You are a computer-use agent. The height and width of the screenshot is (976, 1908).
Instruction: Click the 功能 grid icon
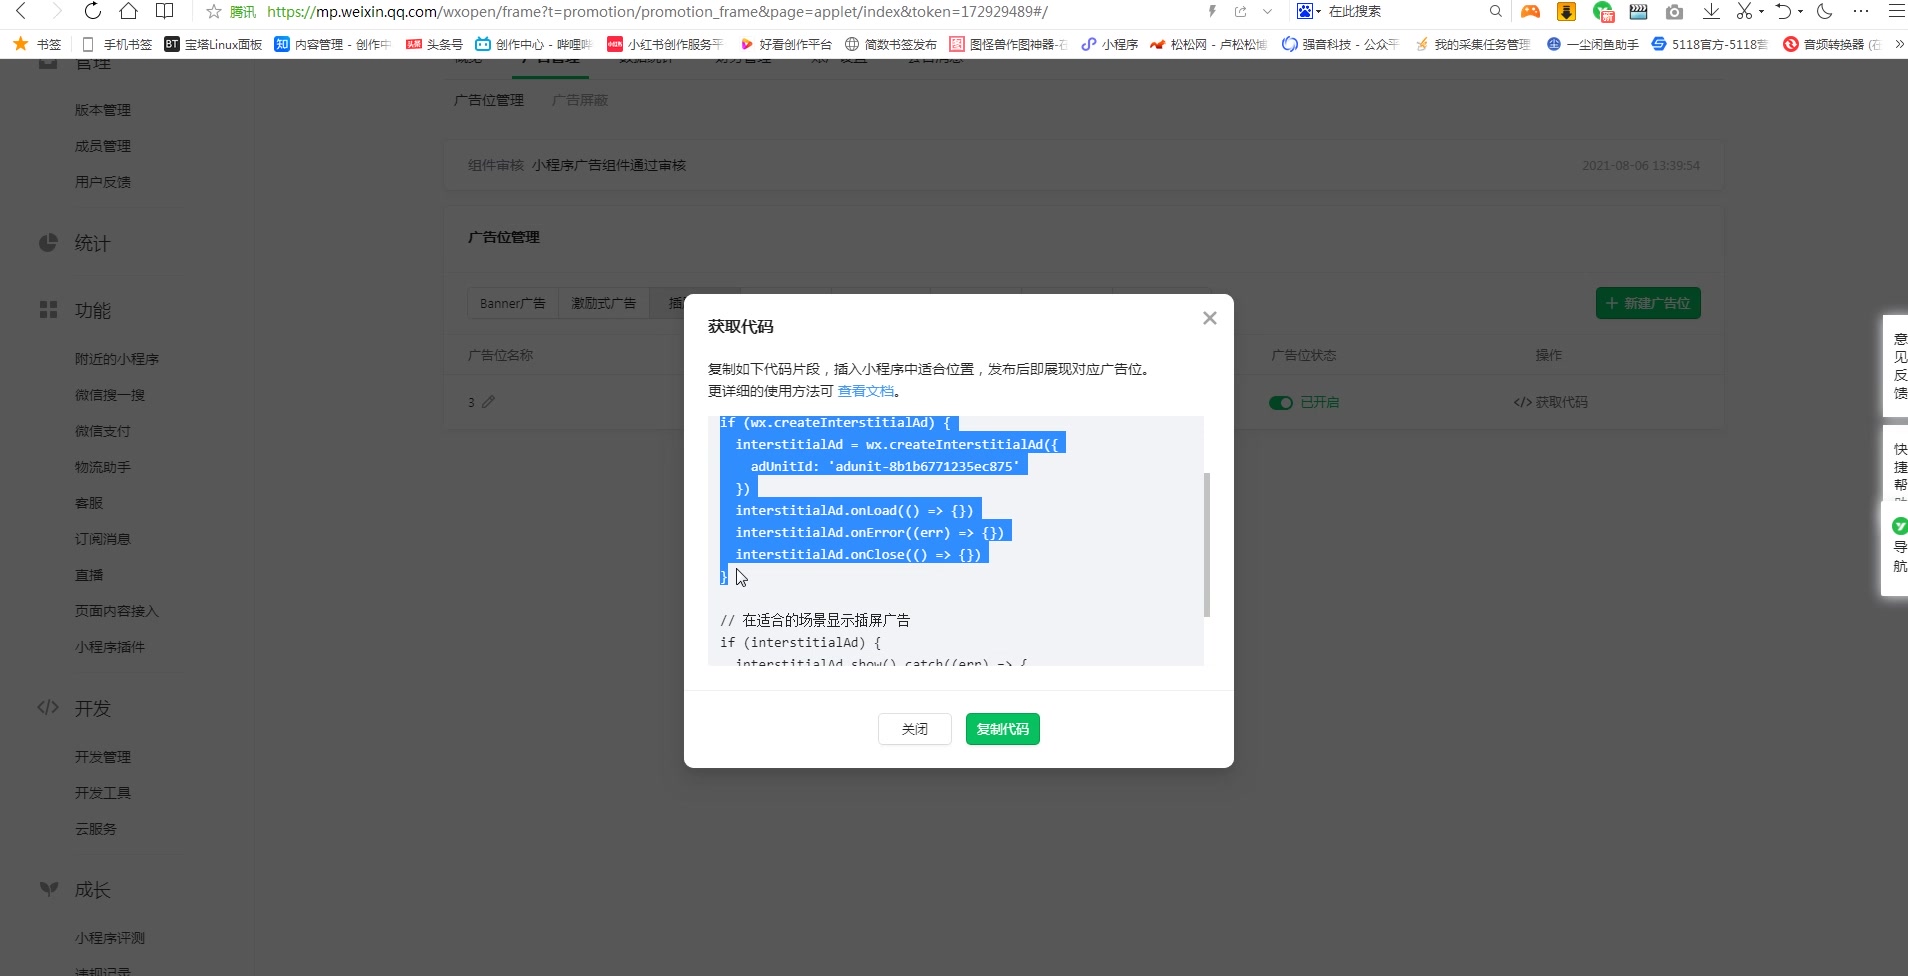tap(48, 310)
